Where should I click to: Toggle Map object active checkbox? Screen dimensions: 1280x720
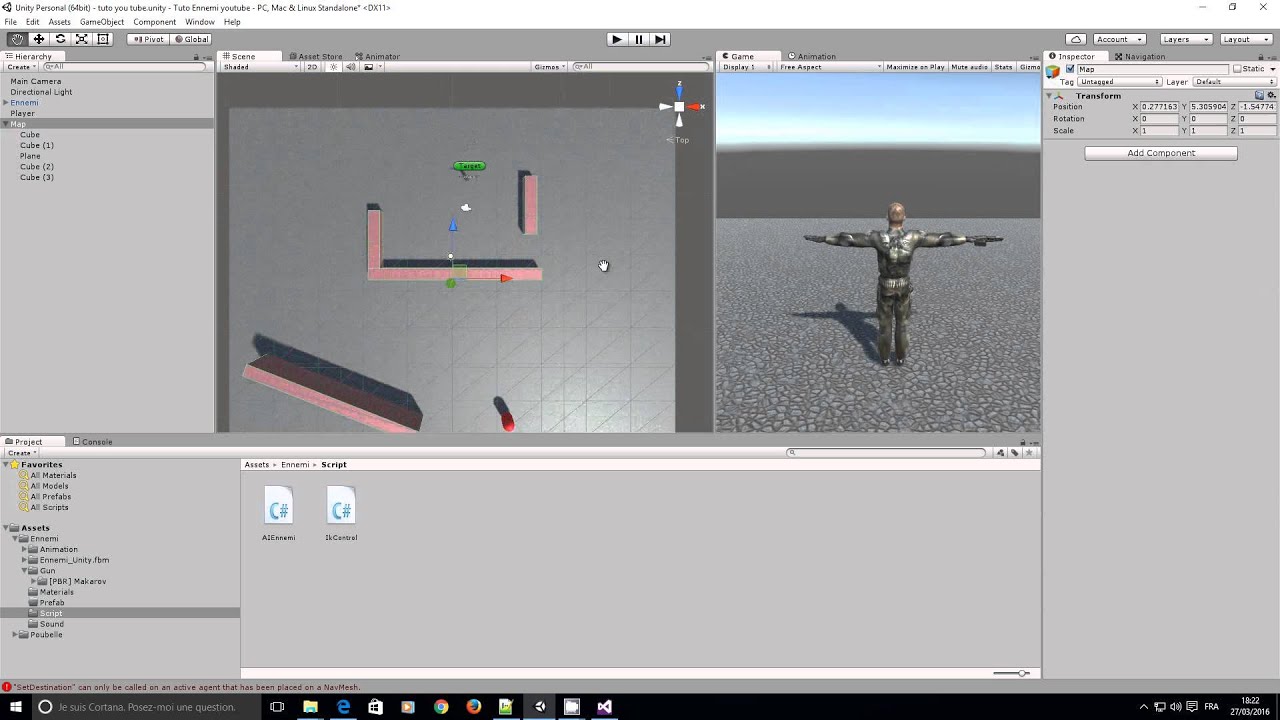pyautogui.click(x=1070, y=69)
